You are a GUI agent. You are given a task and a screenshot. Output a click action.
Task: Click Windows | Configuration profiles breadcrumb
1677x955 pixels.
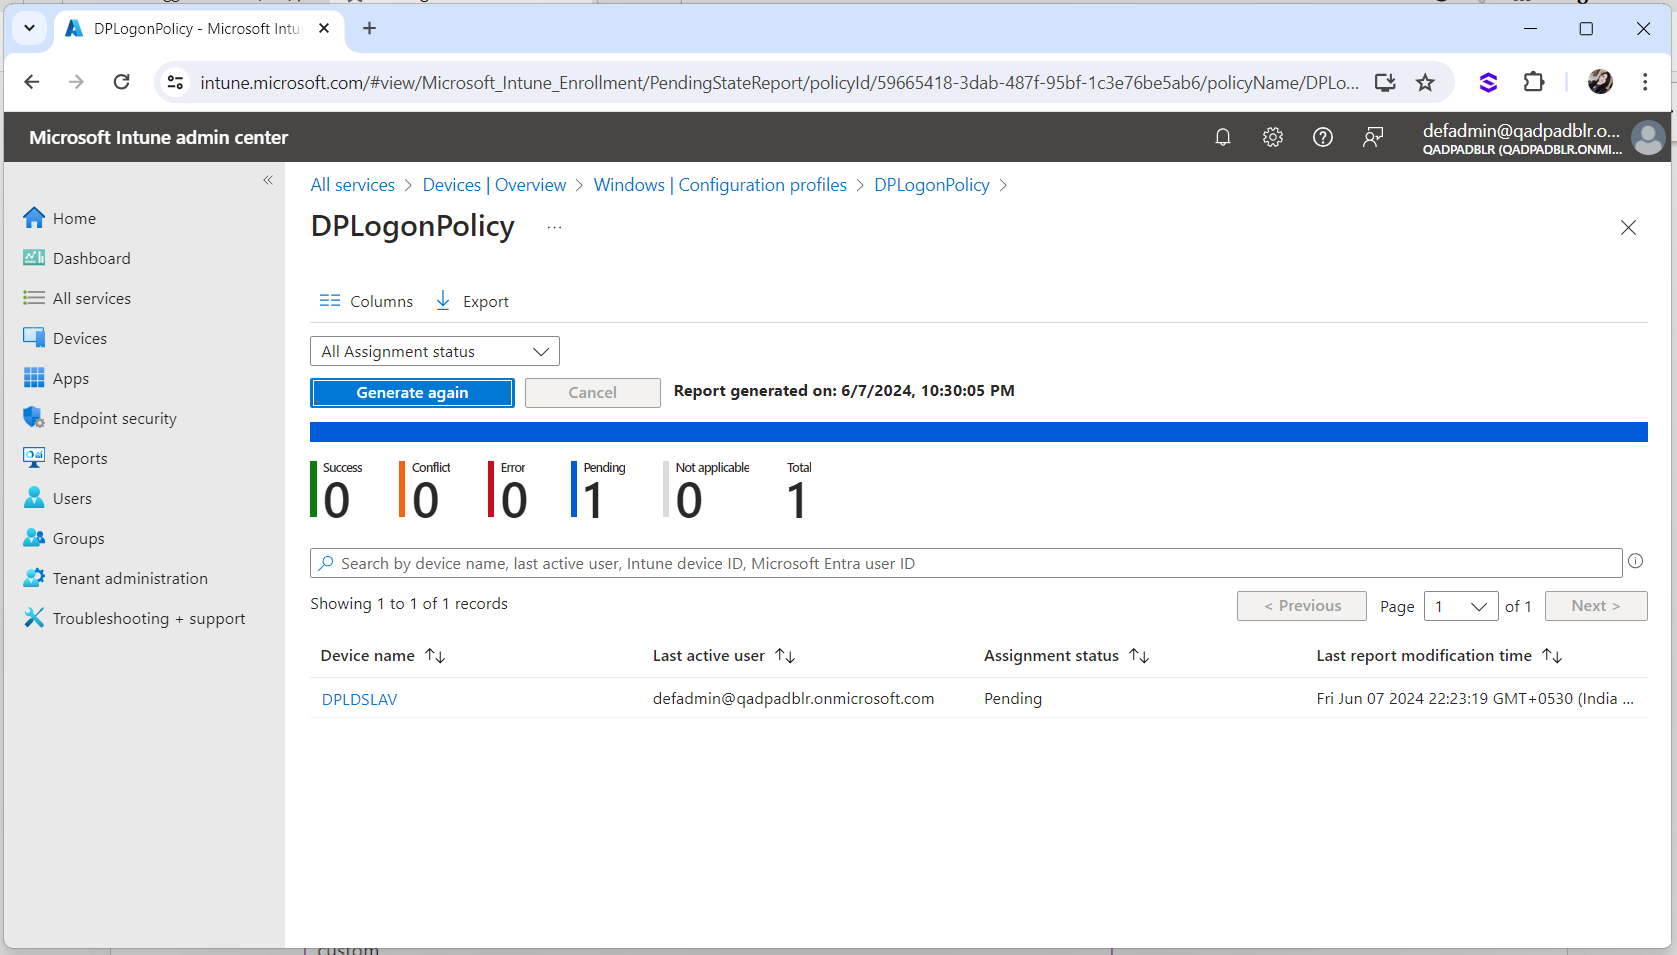720,185
